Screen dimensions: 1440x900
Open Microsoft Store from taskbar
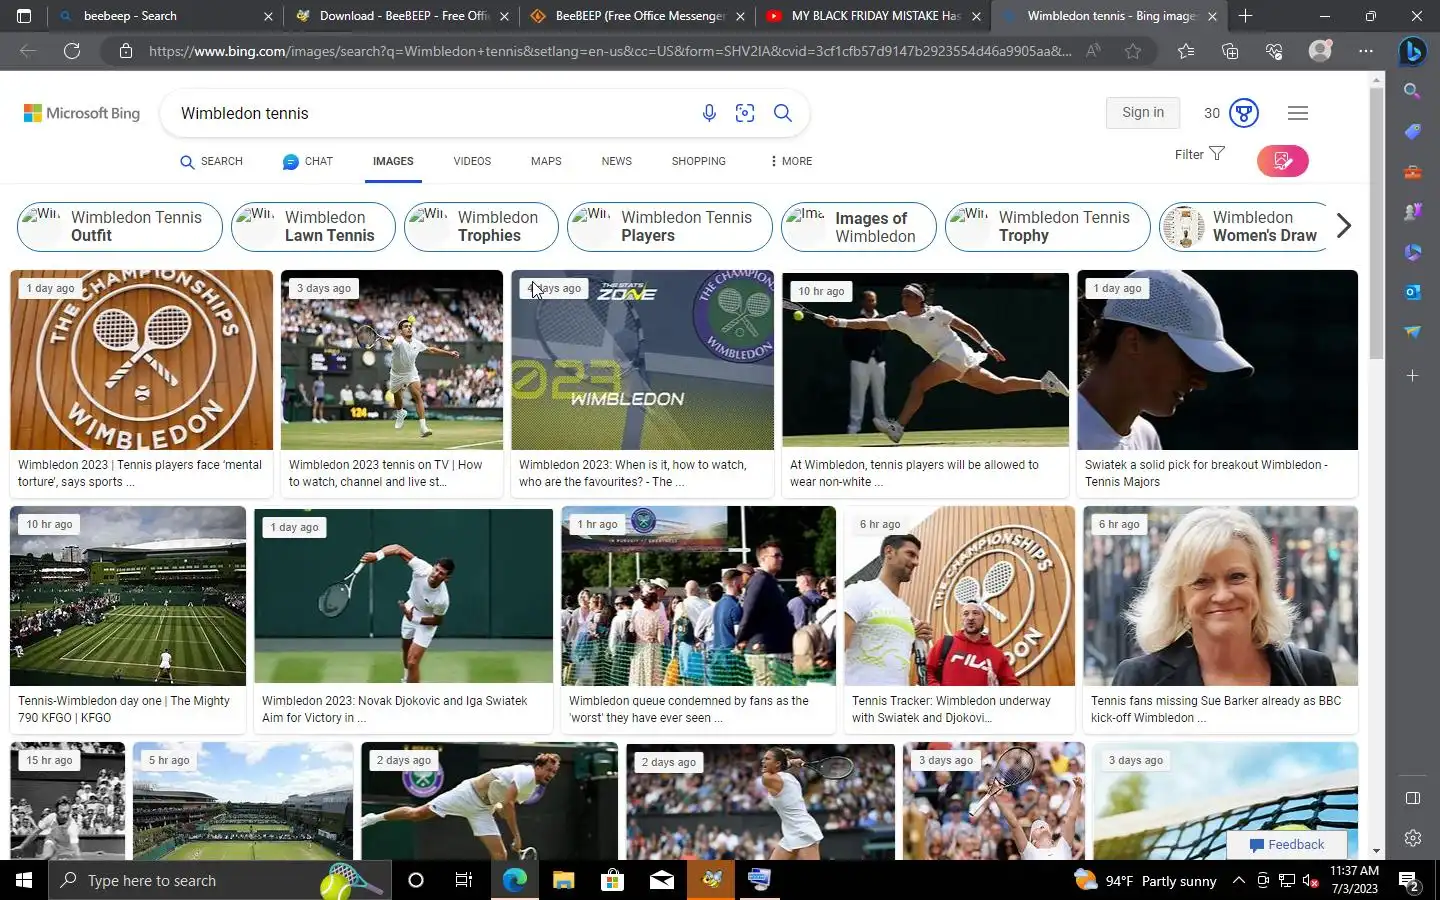(x=612, y=880)
